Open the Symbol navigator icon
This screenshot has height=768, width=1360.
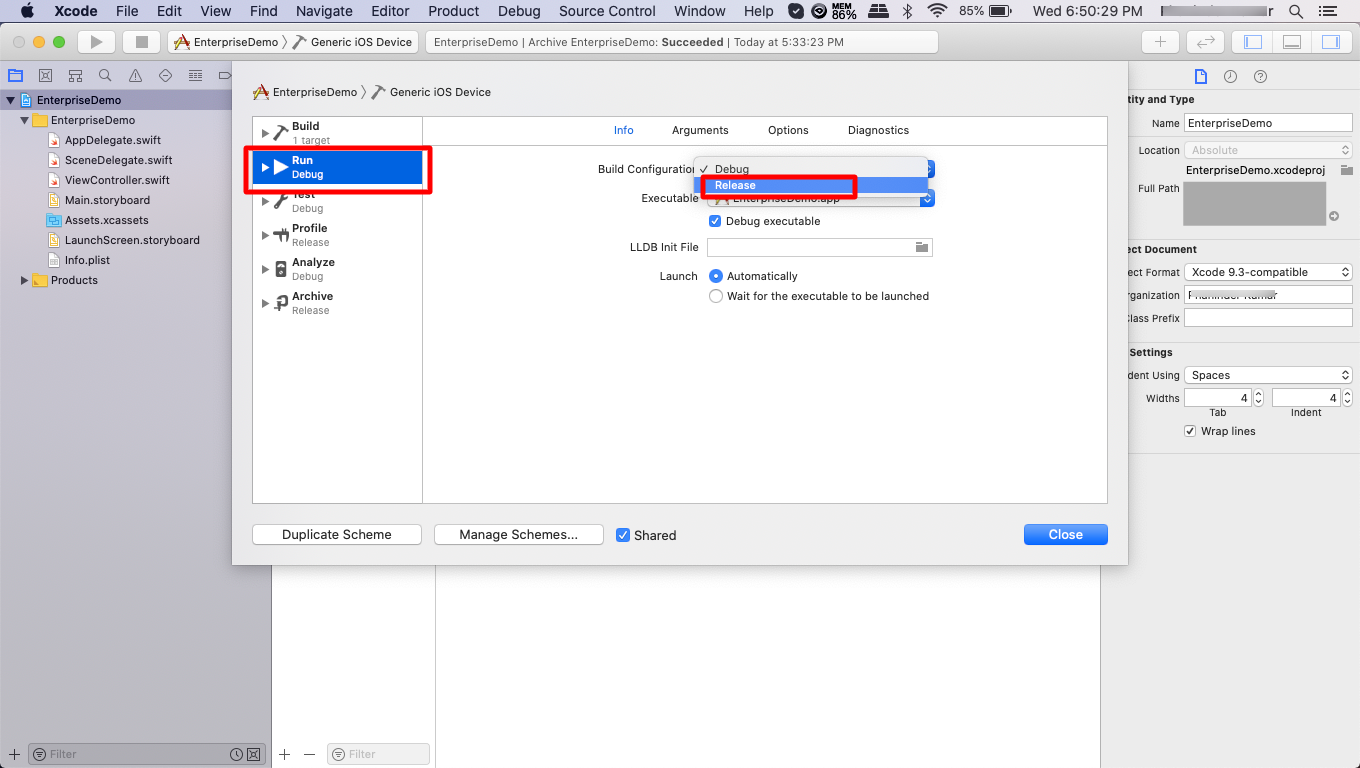(x=75, y=76)
